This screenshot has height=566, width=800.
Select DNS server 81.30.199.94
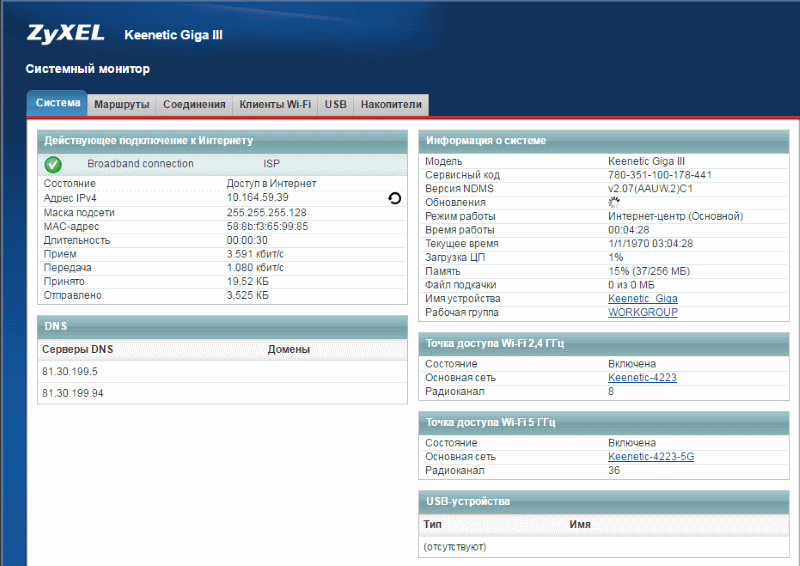pyautogui.click(x=72, y=393)
